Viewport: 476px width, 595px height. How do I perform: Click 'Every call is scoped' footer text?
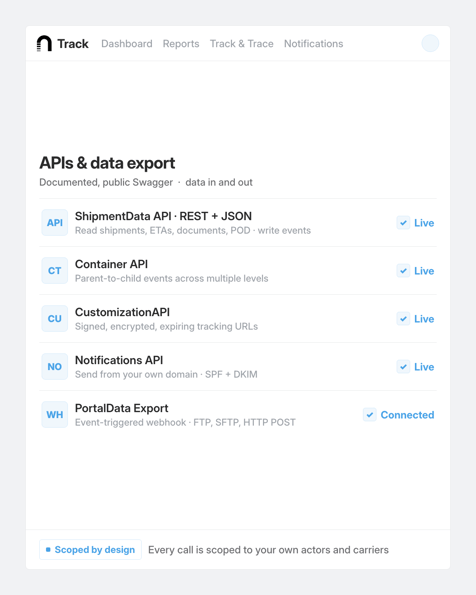pos(268,550)
